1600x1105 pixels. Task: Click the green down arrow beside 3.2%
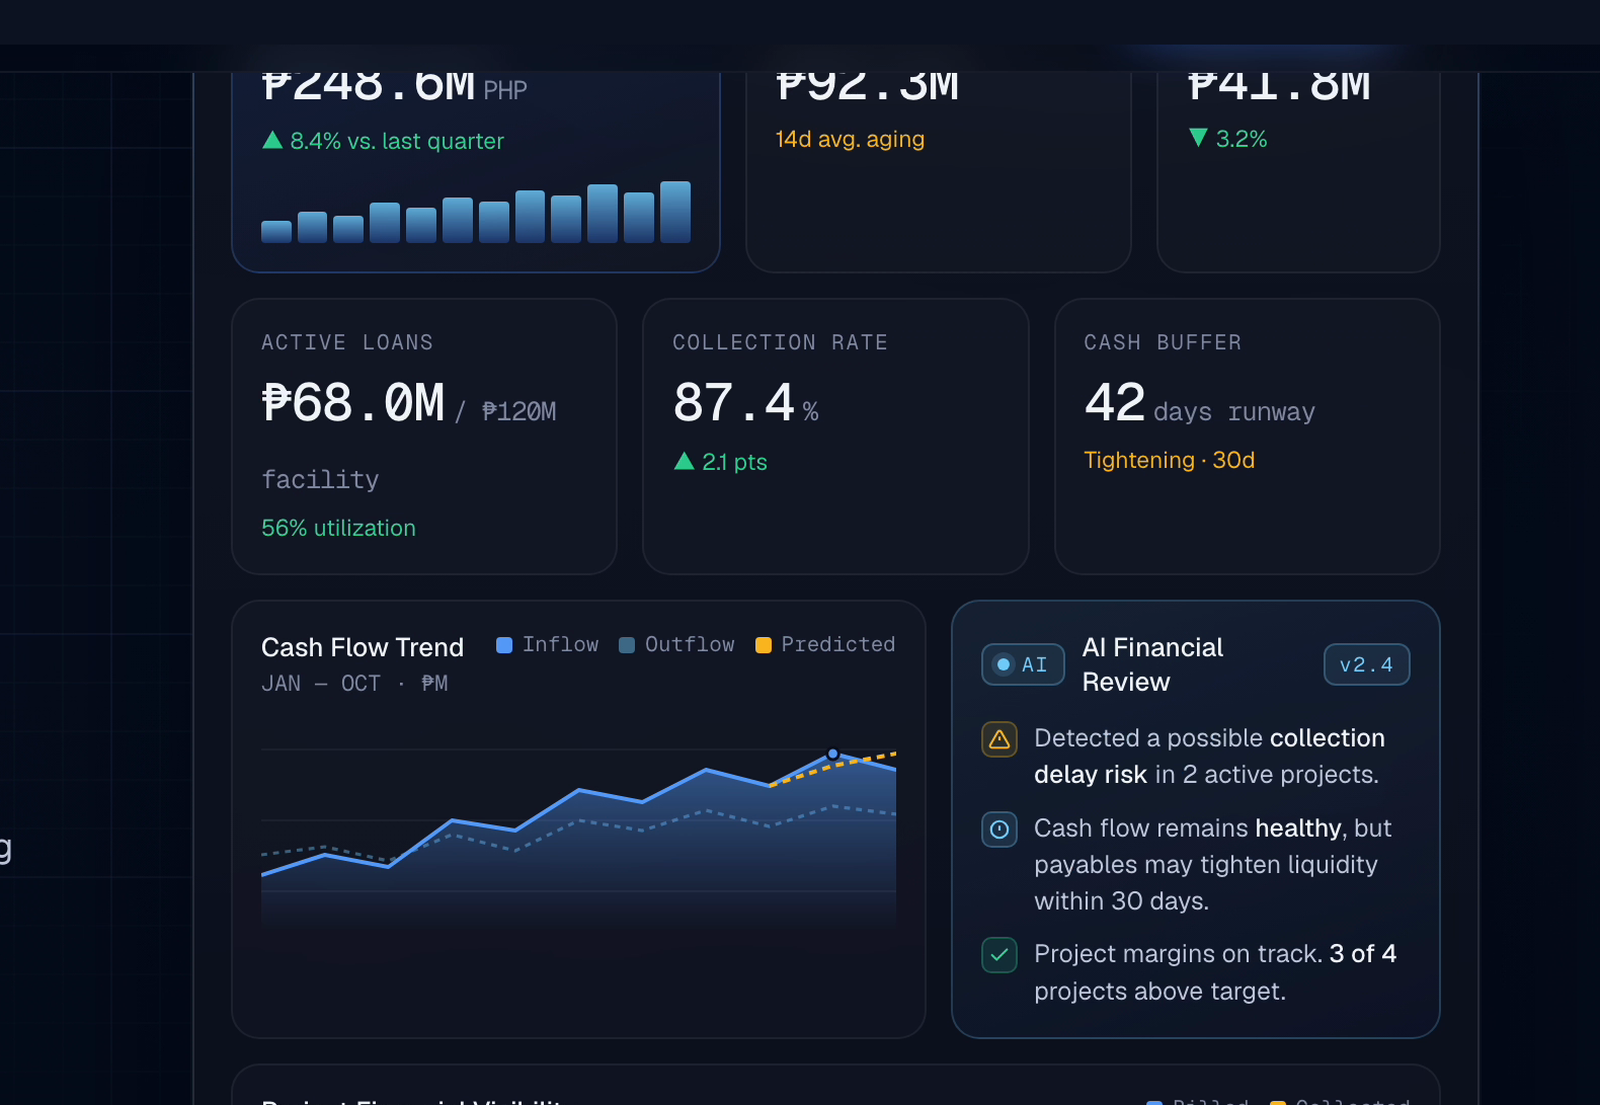[1198, 138]
